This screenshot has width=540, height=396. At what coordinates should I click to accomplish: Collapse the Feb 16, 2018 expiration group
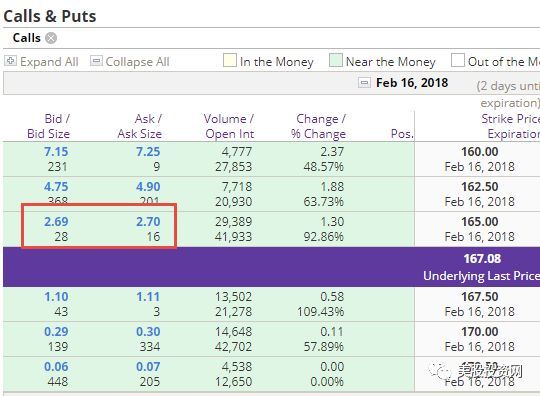pyautogui.click(x=364, y=83)
